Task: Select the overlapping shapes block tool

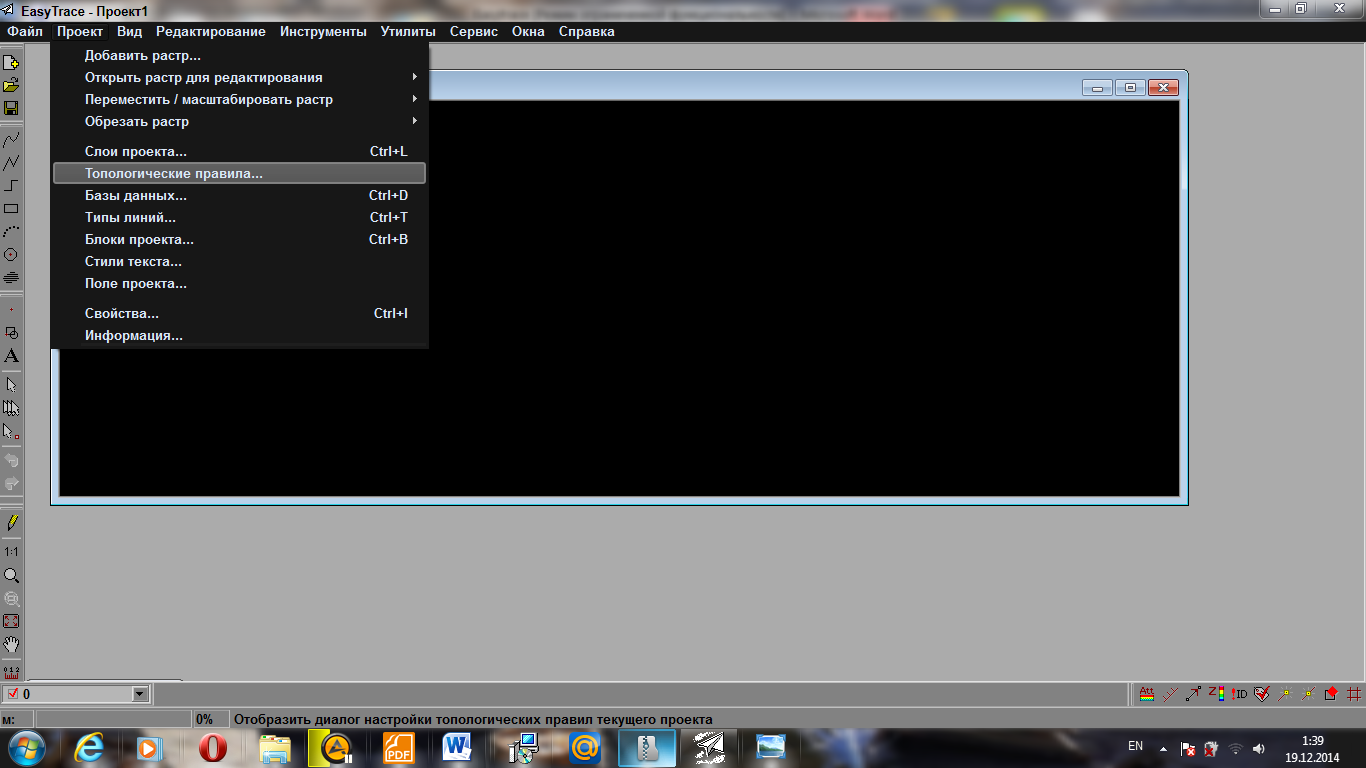Action: (11, 332)
